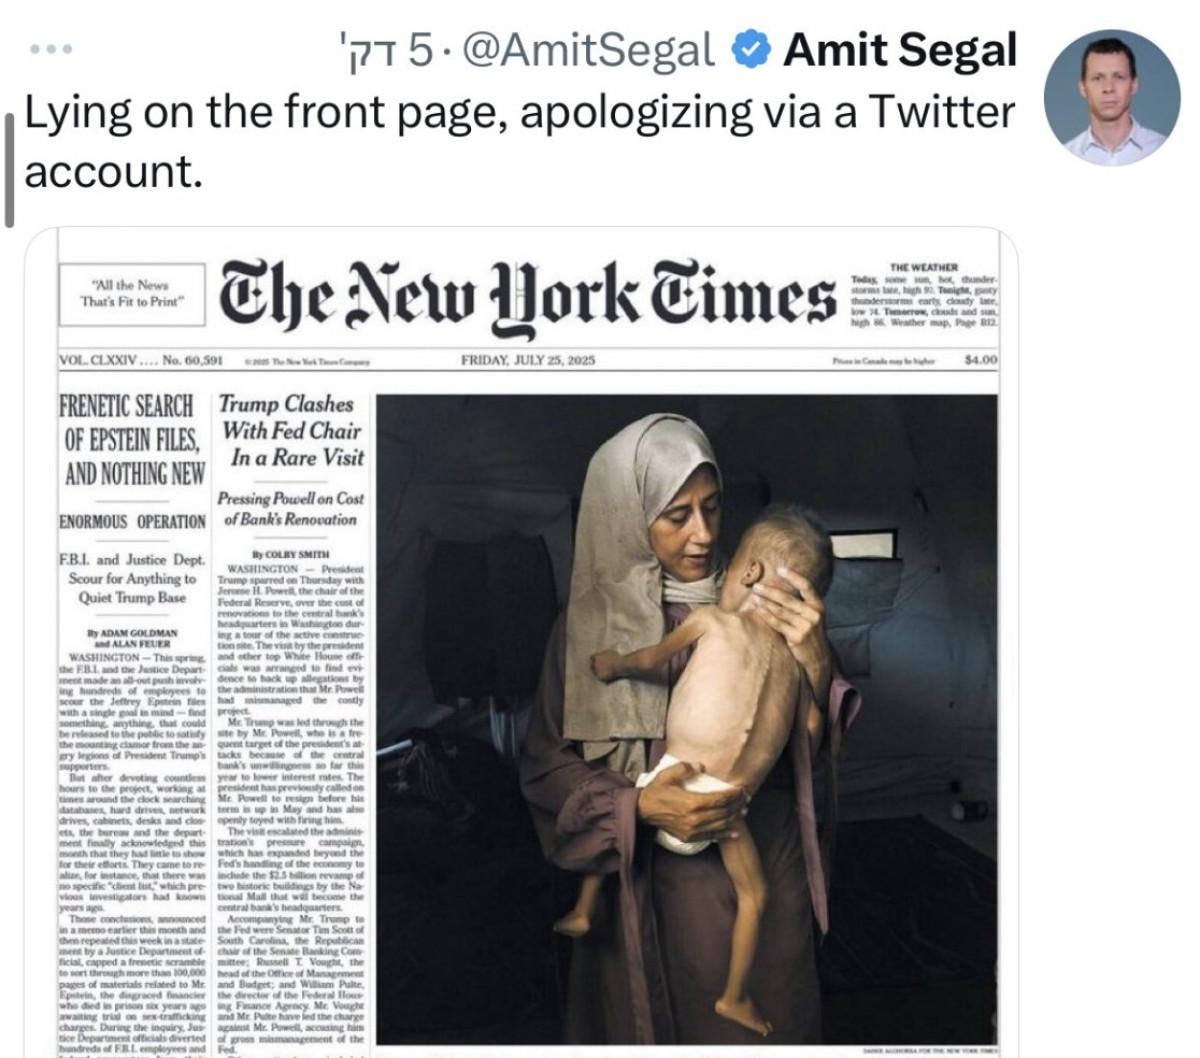The height and width of the screenshot is (1058, 1200).
Task: Click the 'All the News That's Fit to Print' box
Action: coord(133,293)
